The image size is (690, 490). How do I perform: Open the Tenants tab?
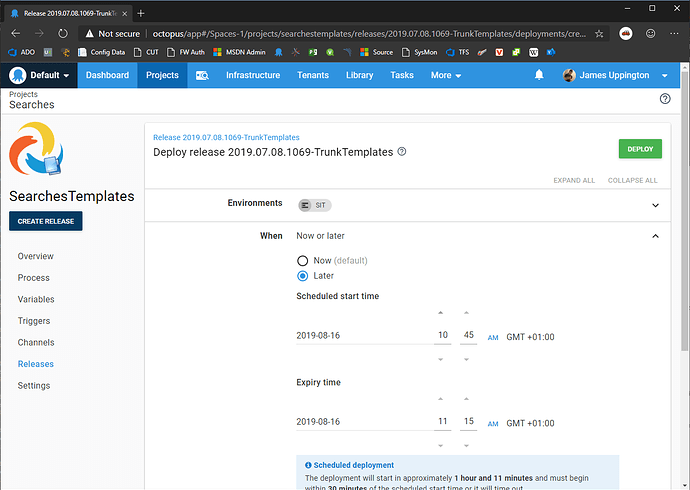pos(313,75)
